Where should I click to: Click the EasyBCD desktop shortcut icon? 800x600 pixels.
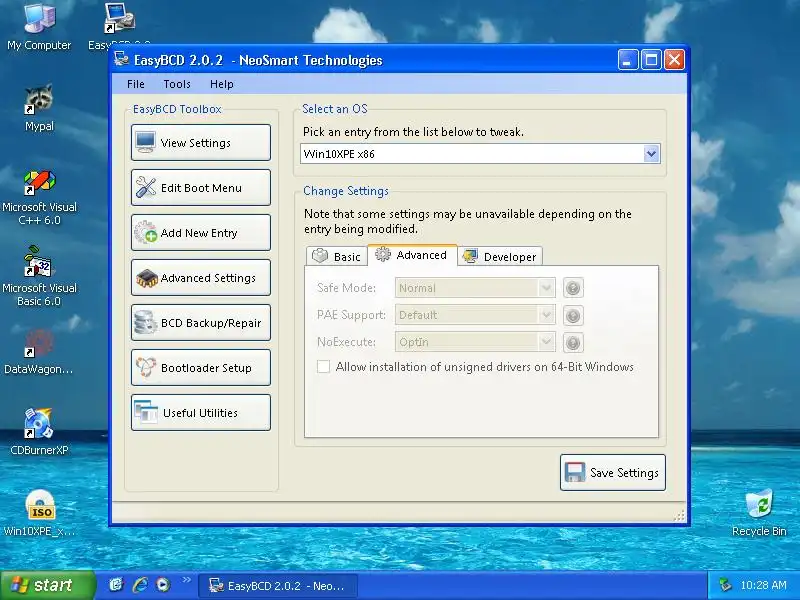point(119,20)
